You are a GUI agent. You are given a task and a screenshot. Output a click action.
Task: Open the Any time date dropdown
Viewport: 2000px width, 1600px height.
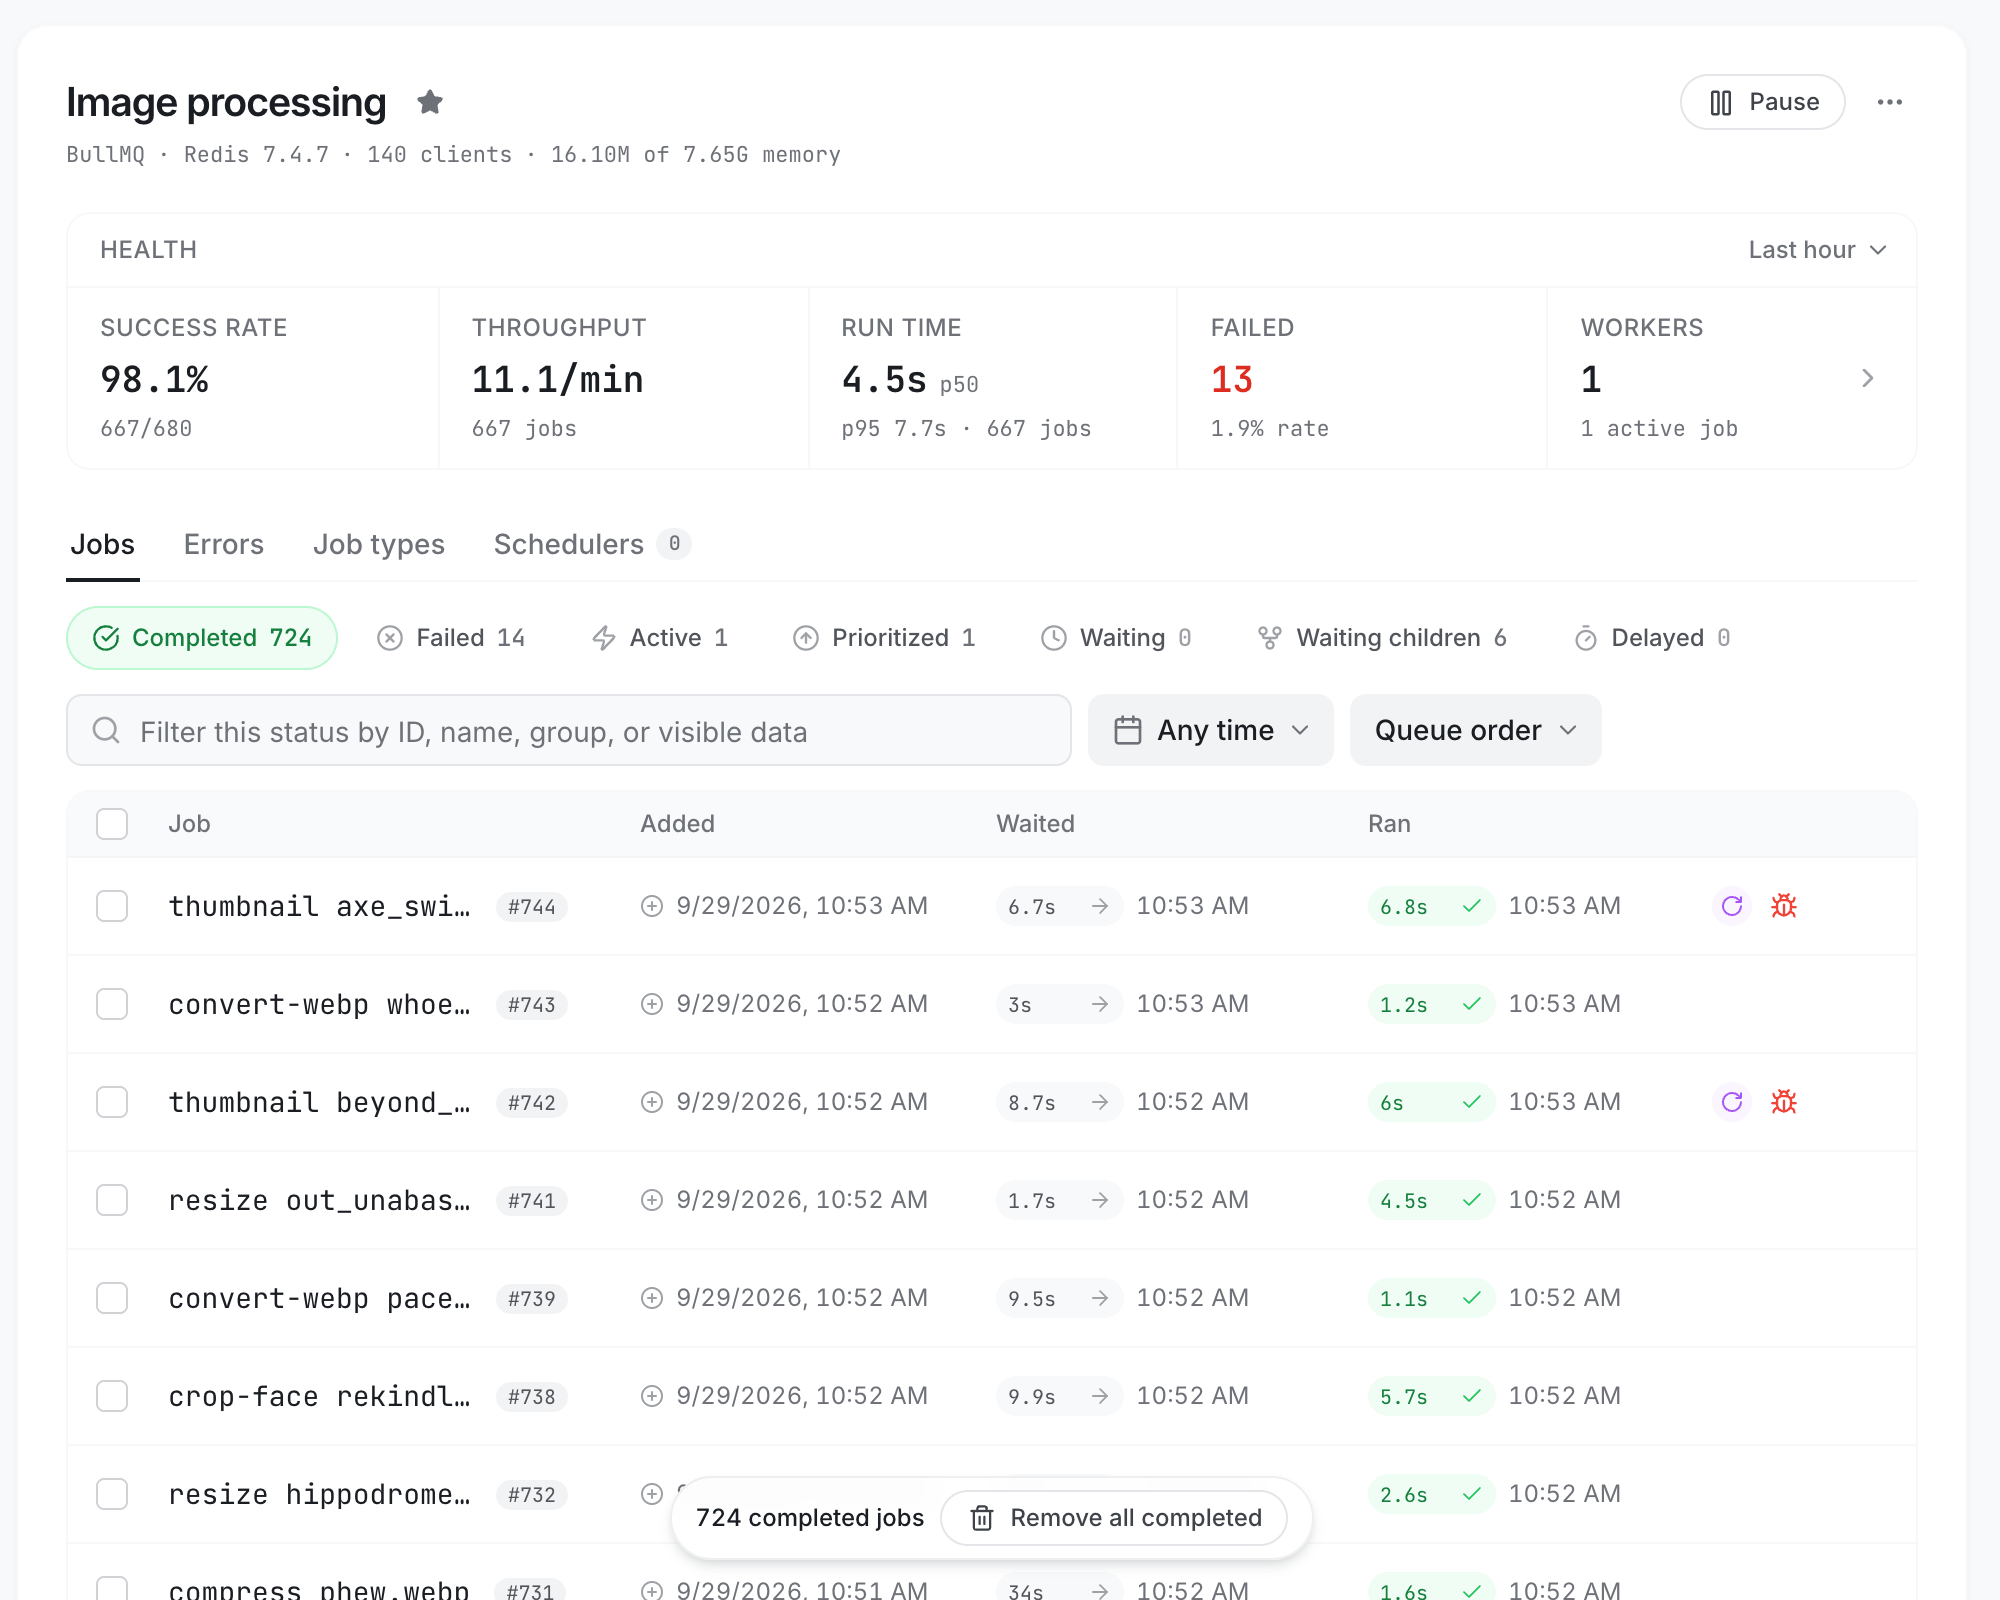[1211, 730]
